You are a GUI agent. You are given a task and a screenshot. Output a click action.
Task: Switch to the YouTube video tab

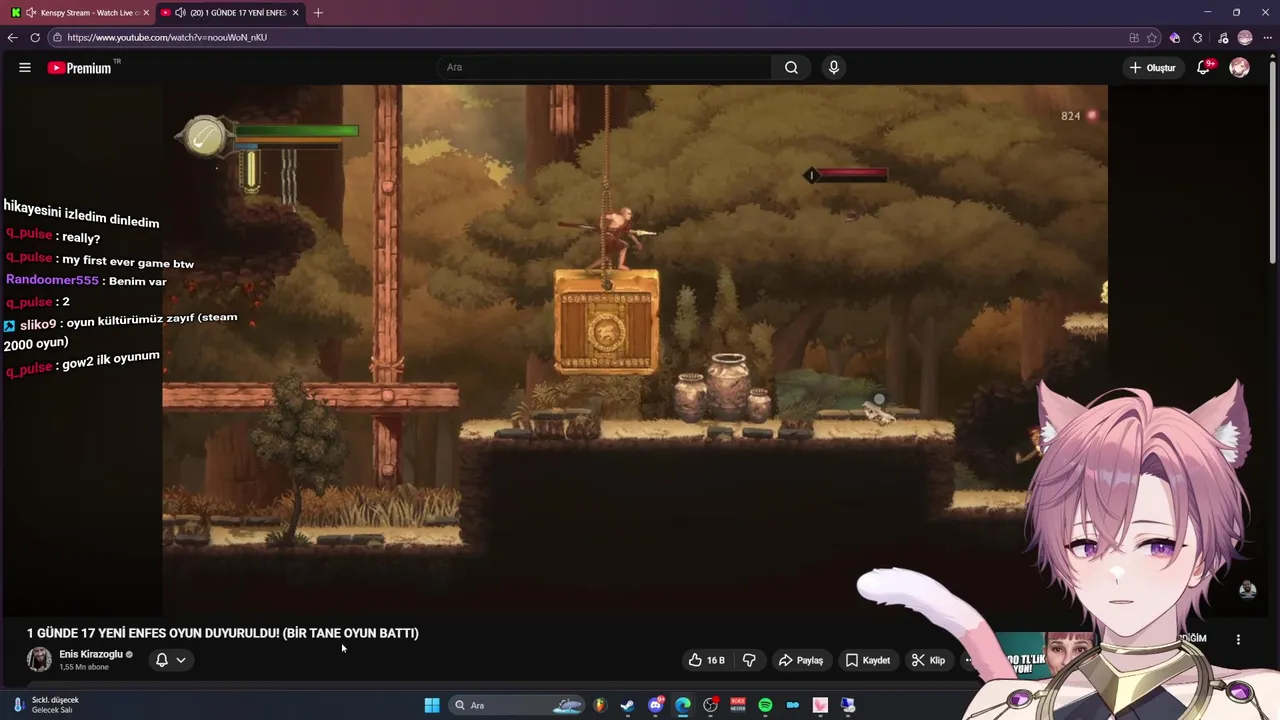tap(230, 13)
